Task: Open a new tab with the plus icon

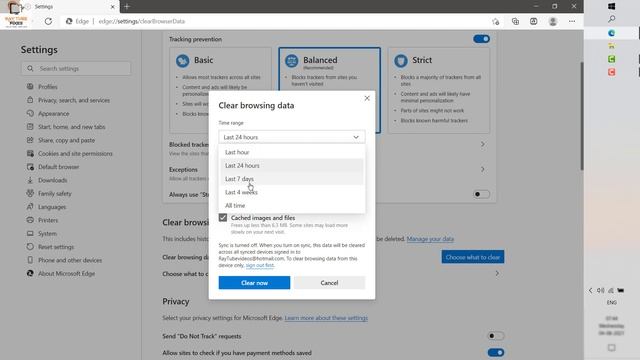Action: pyautogui.click(x=127, y=7)
